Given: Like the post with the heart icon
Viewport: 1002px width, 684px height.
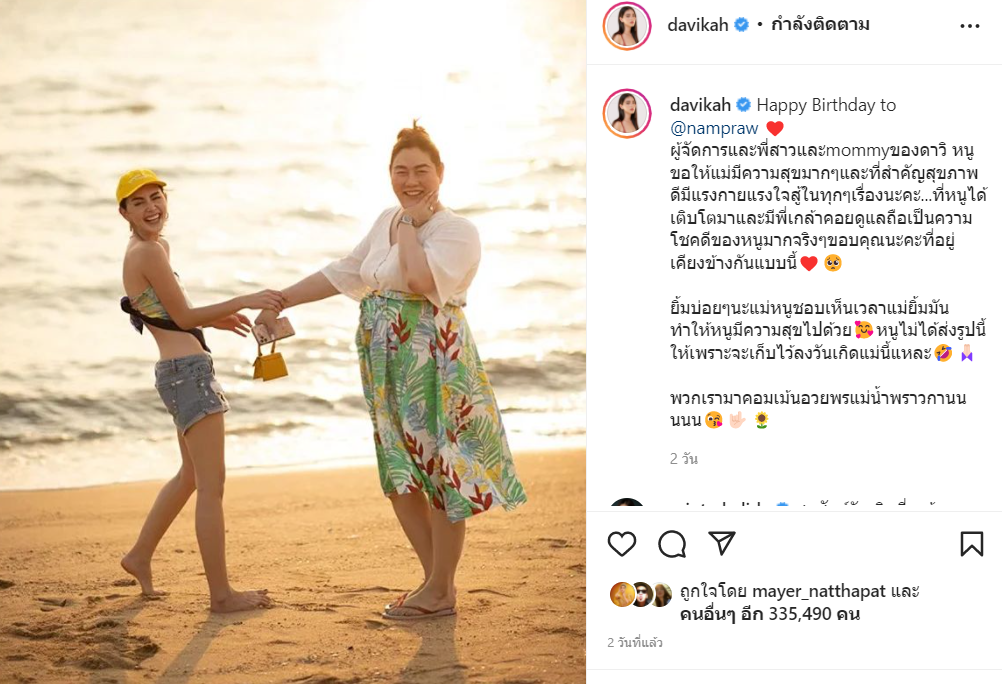Looking at the screenshot, I should (621, 544).
